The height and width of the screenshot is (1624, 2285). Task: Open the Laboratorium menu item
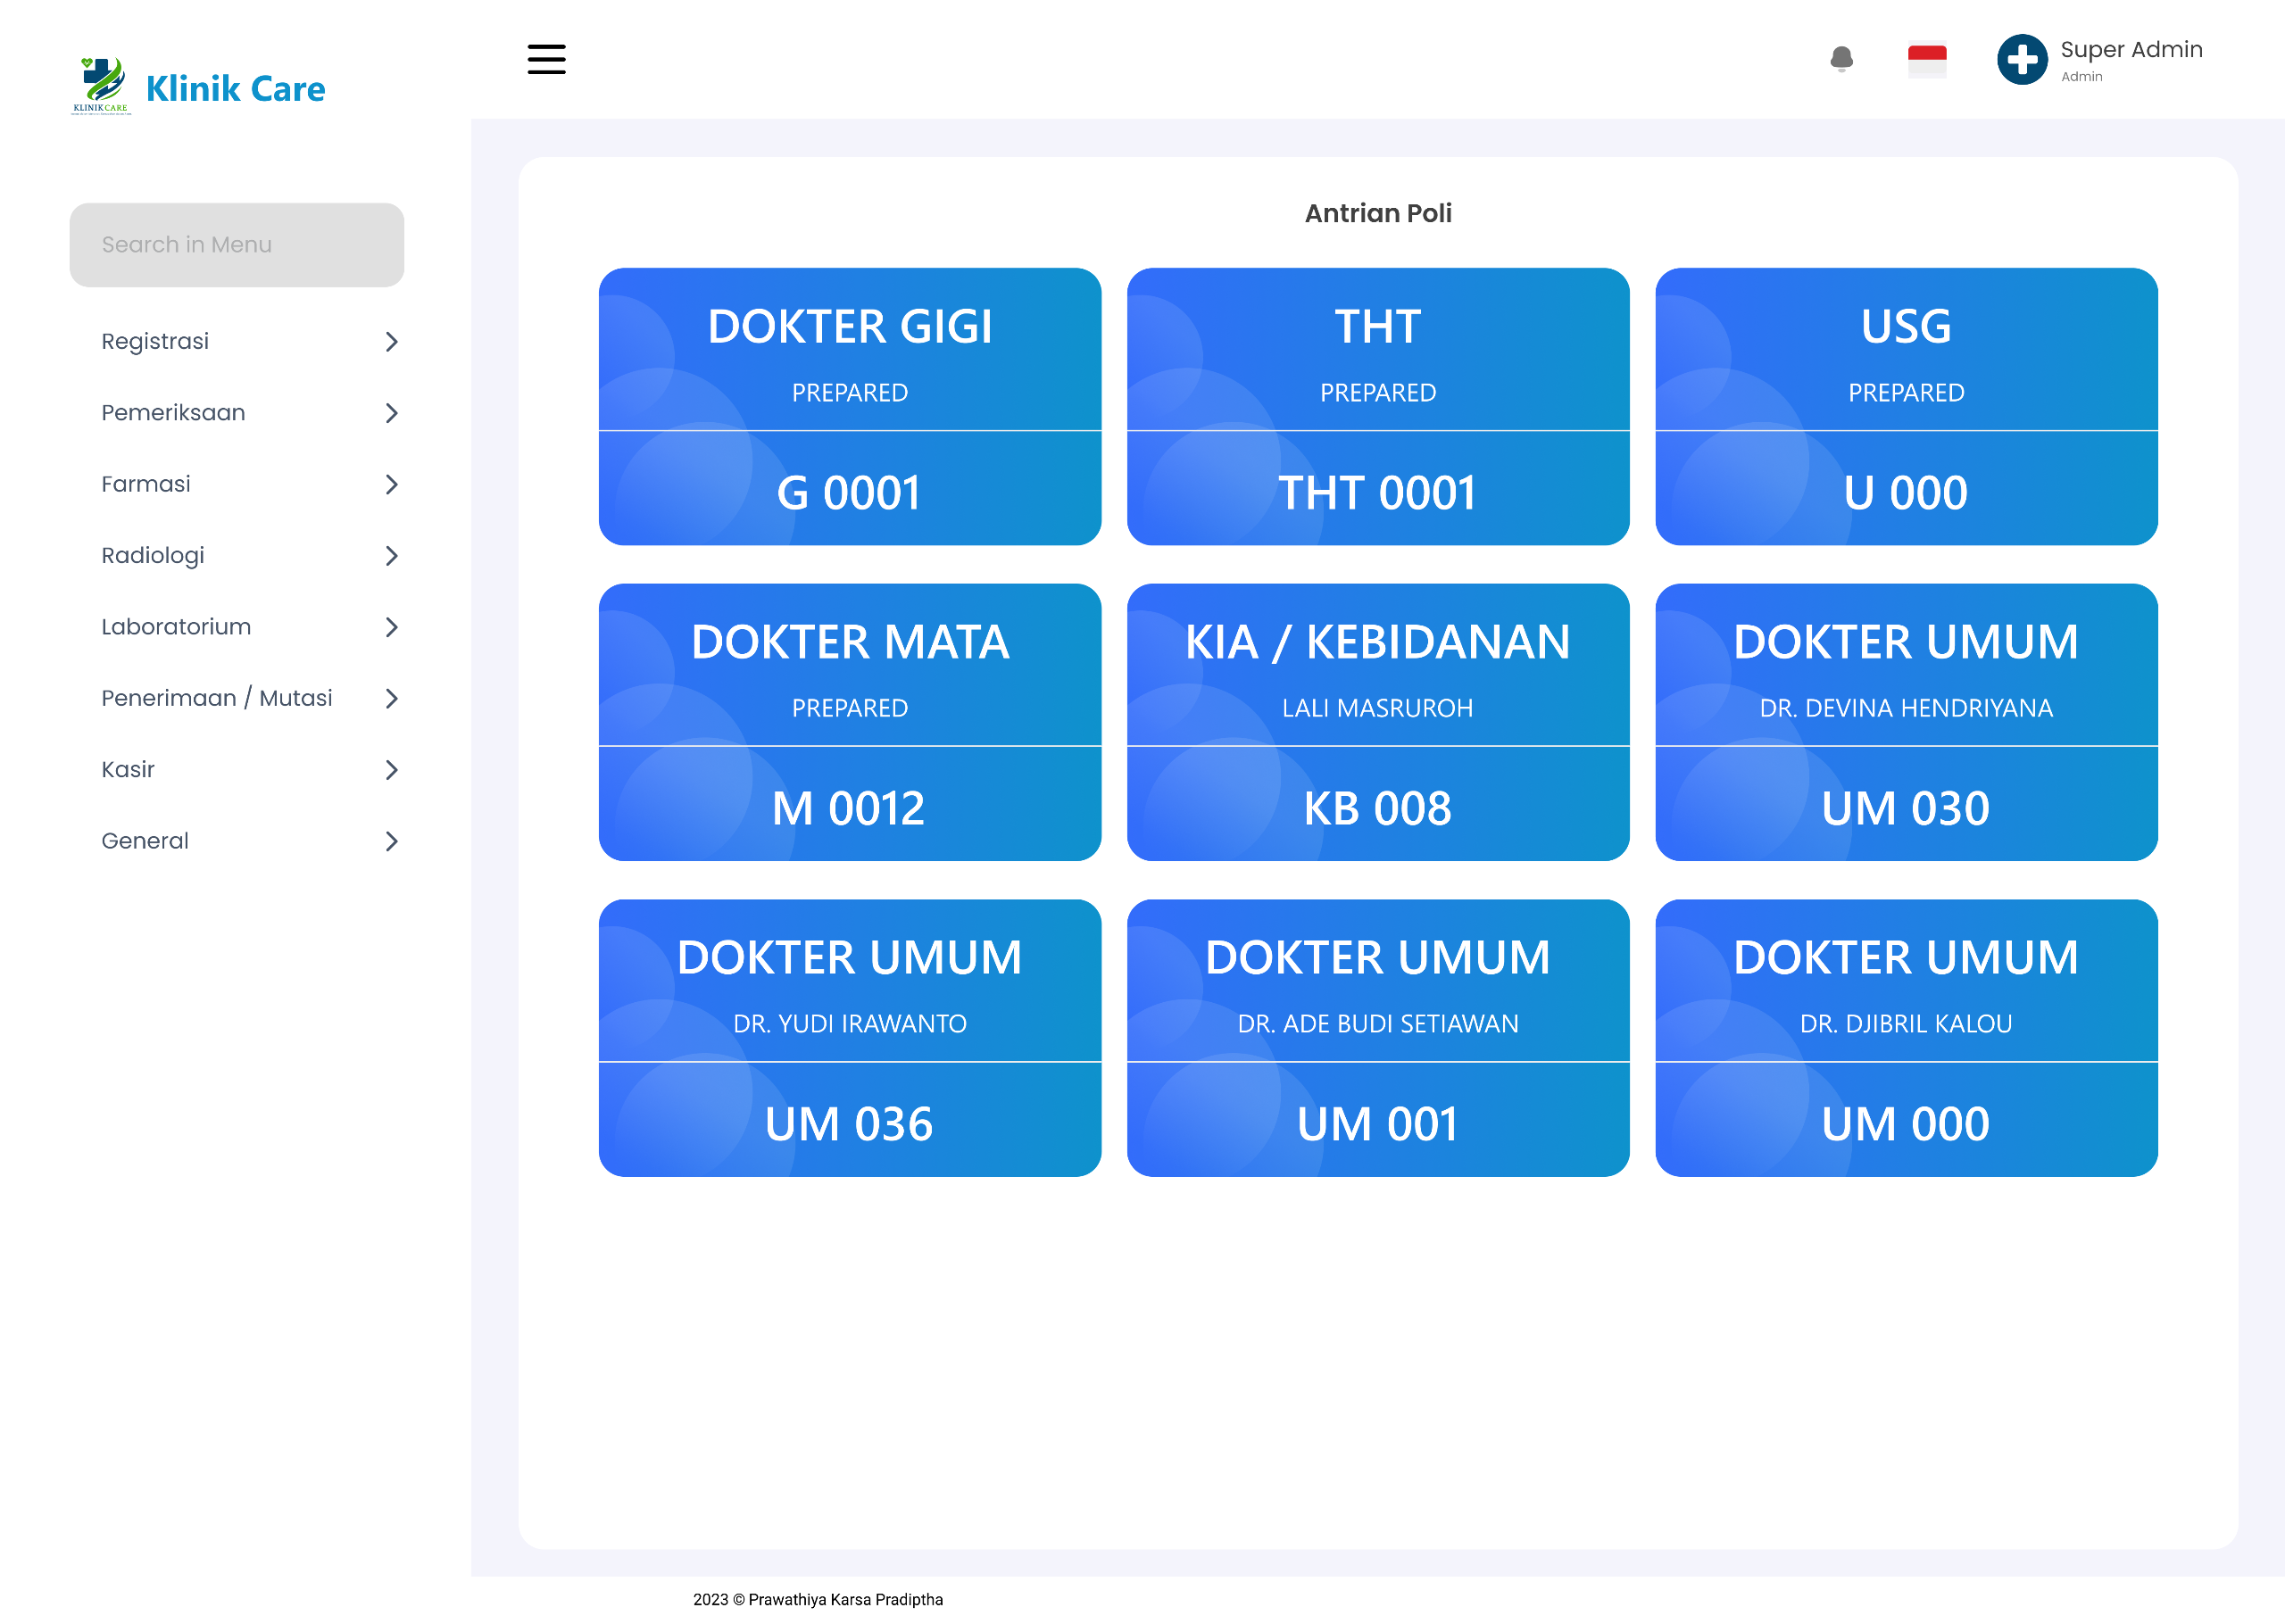(176, 627)
